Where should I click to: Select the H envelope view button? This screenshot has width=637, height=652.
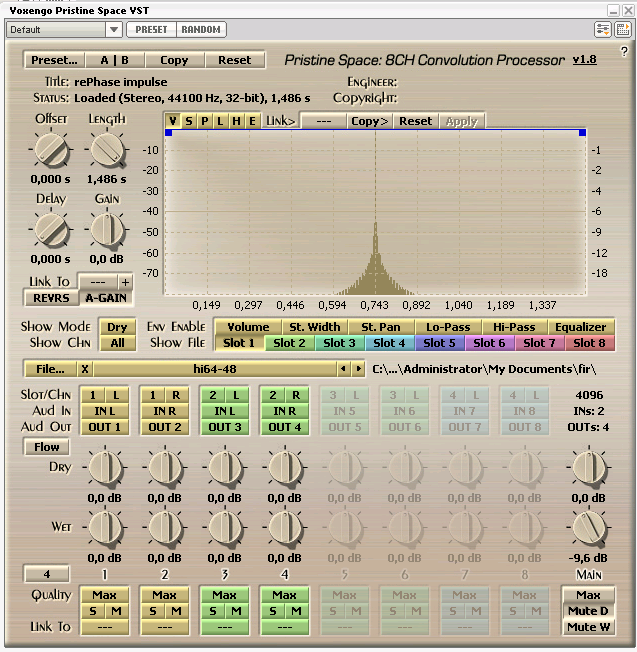pos(236,121)
